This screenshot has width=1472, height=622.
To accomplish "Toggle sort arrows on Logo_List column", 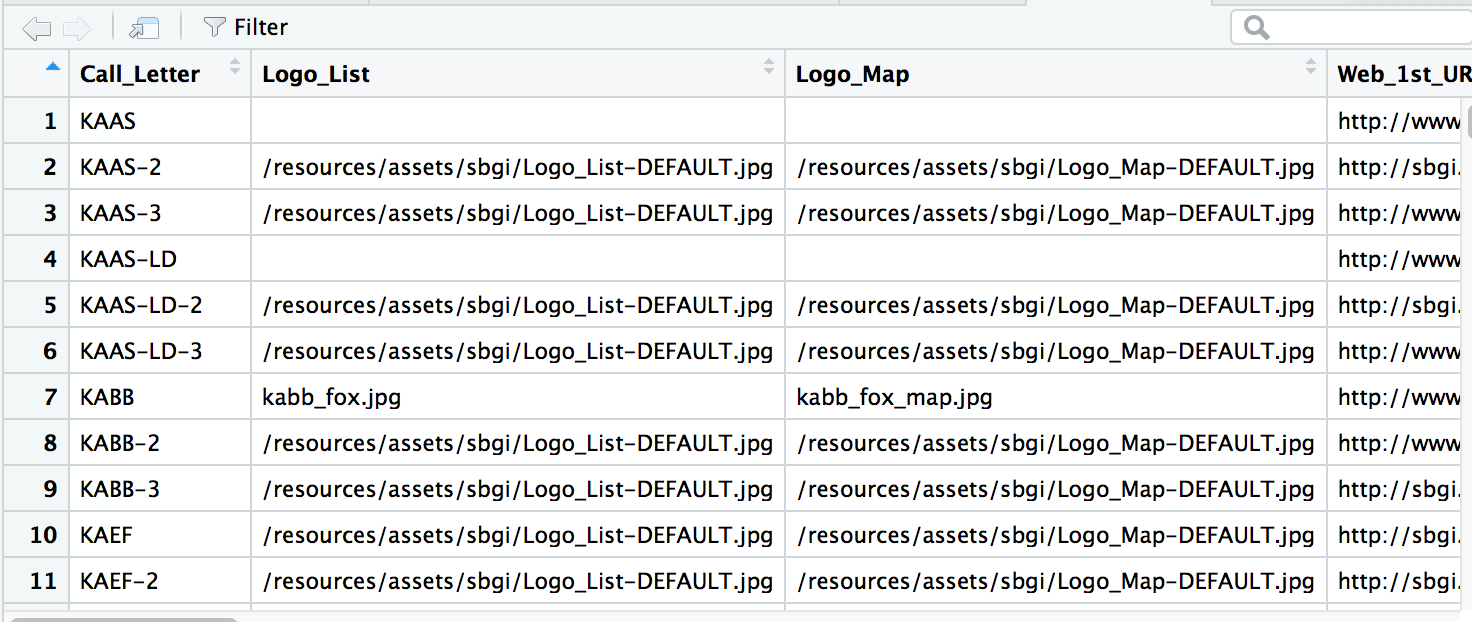I will (x=768, y=67).
